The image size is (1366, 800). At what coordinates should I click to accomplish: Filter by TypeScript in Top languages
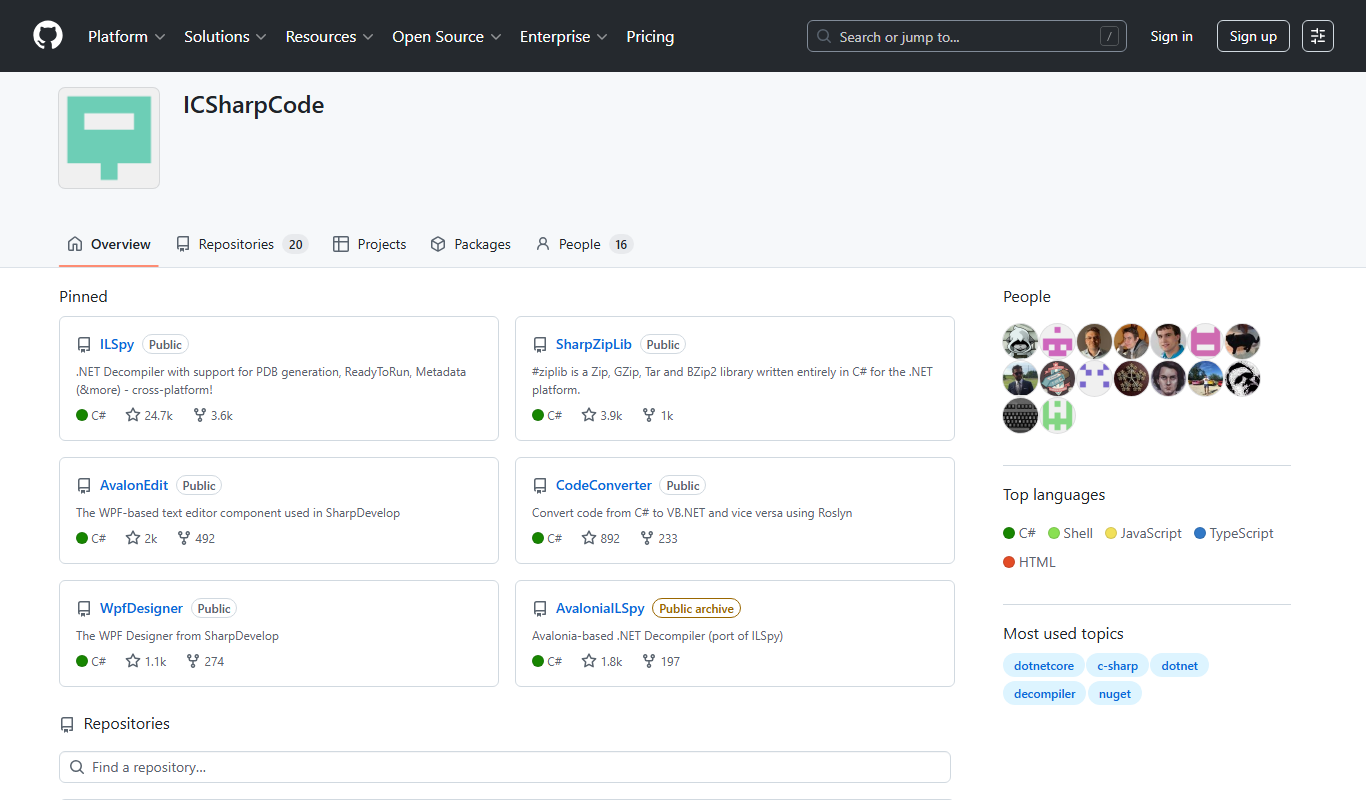tap(1234, 533)
